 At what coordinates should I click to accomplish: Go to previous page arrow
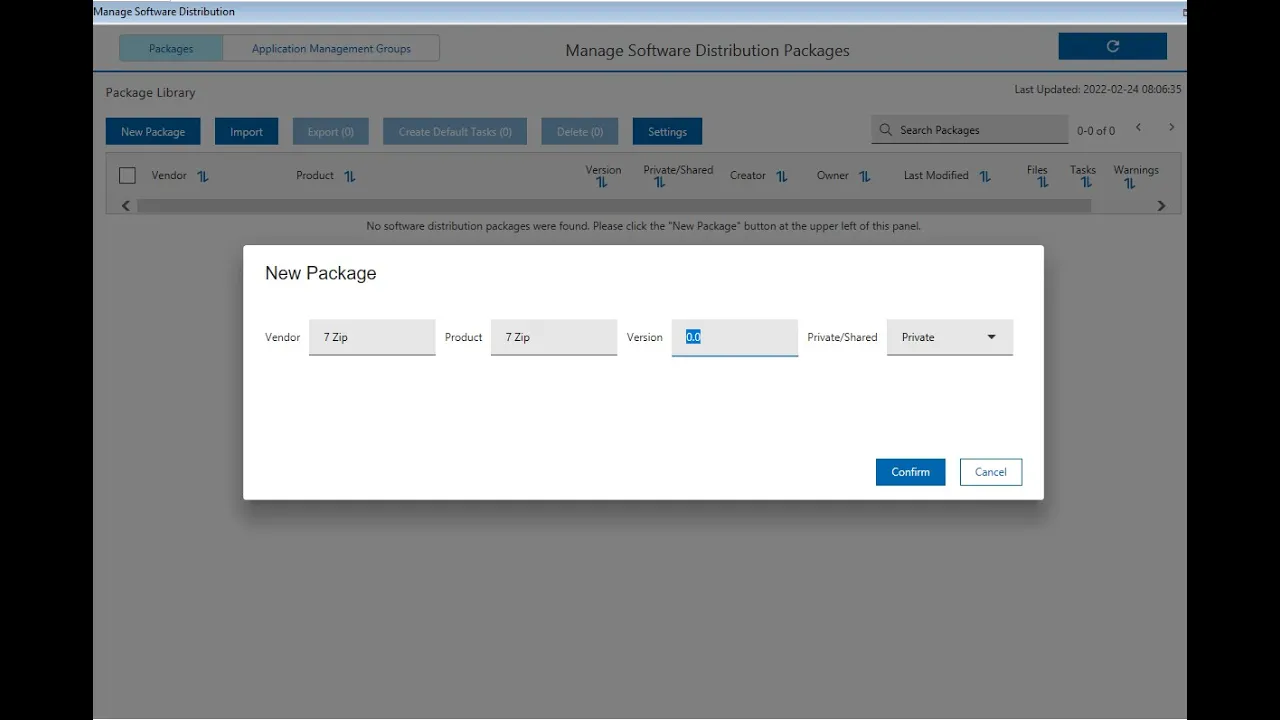point(1138,128)
